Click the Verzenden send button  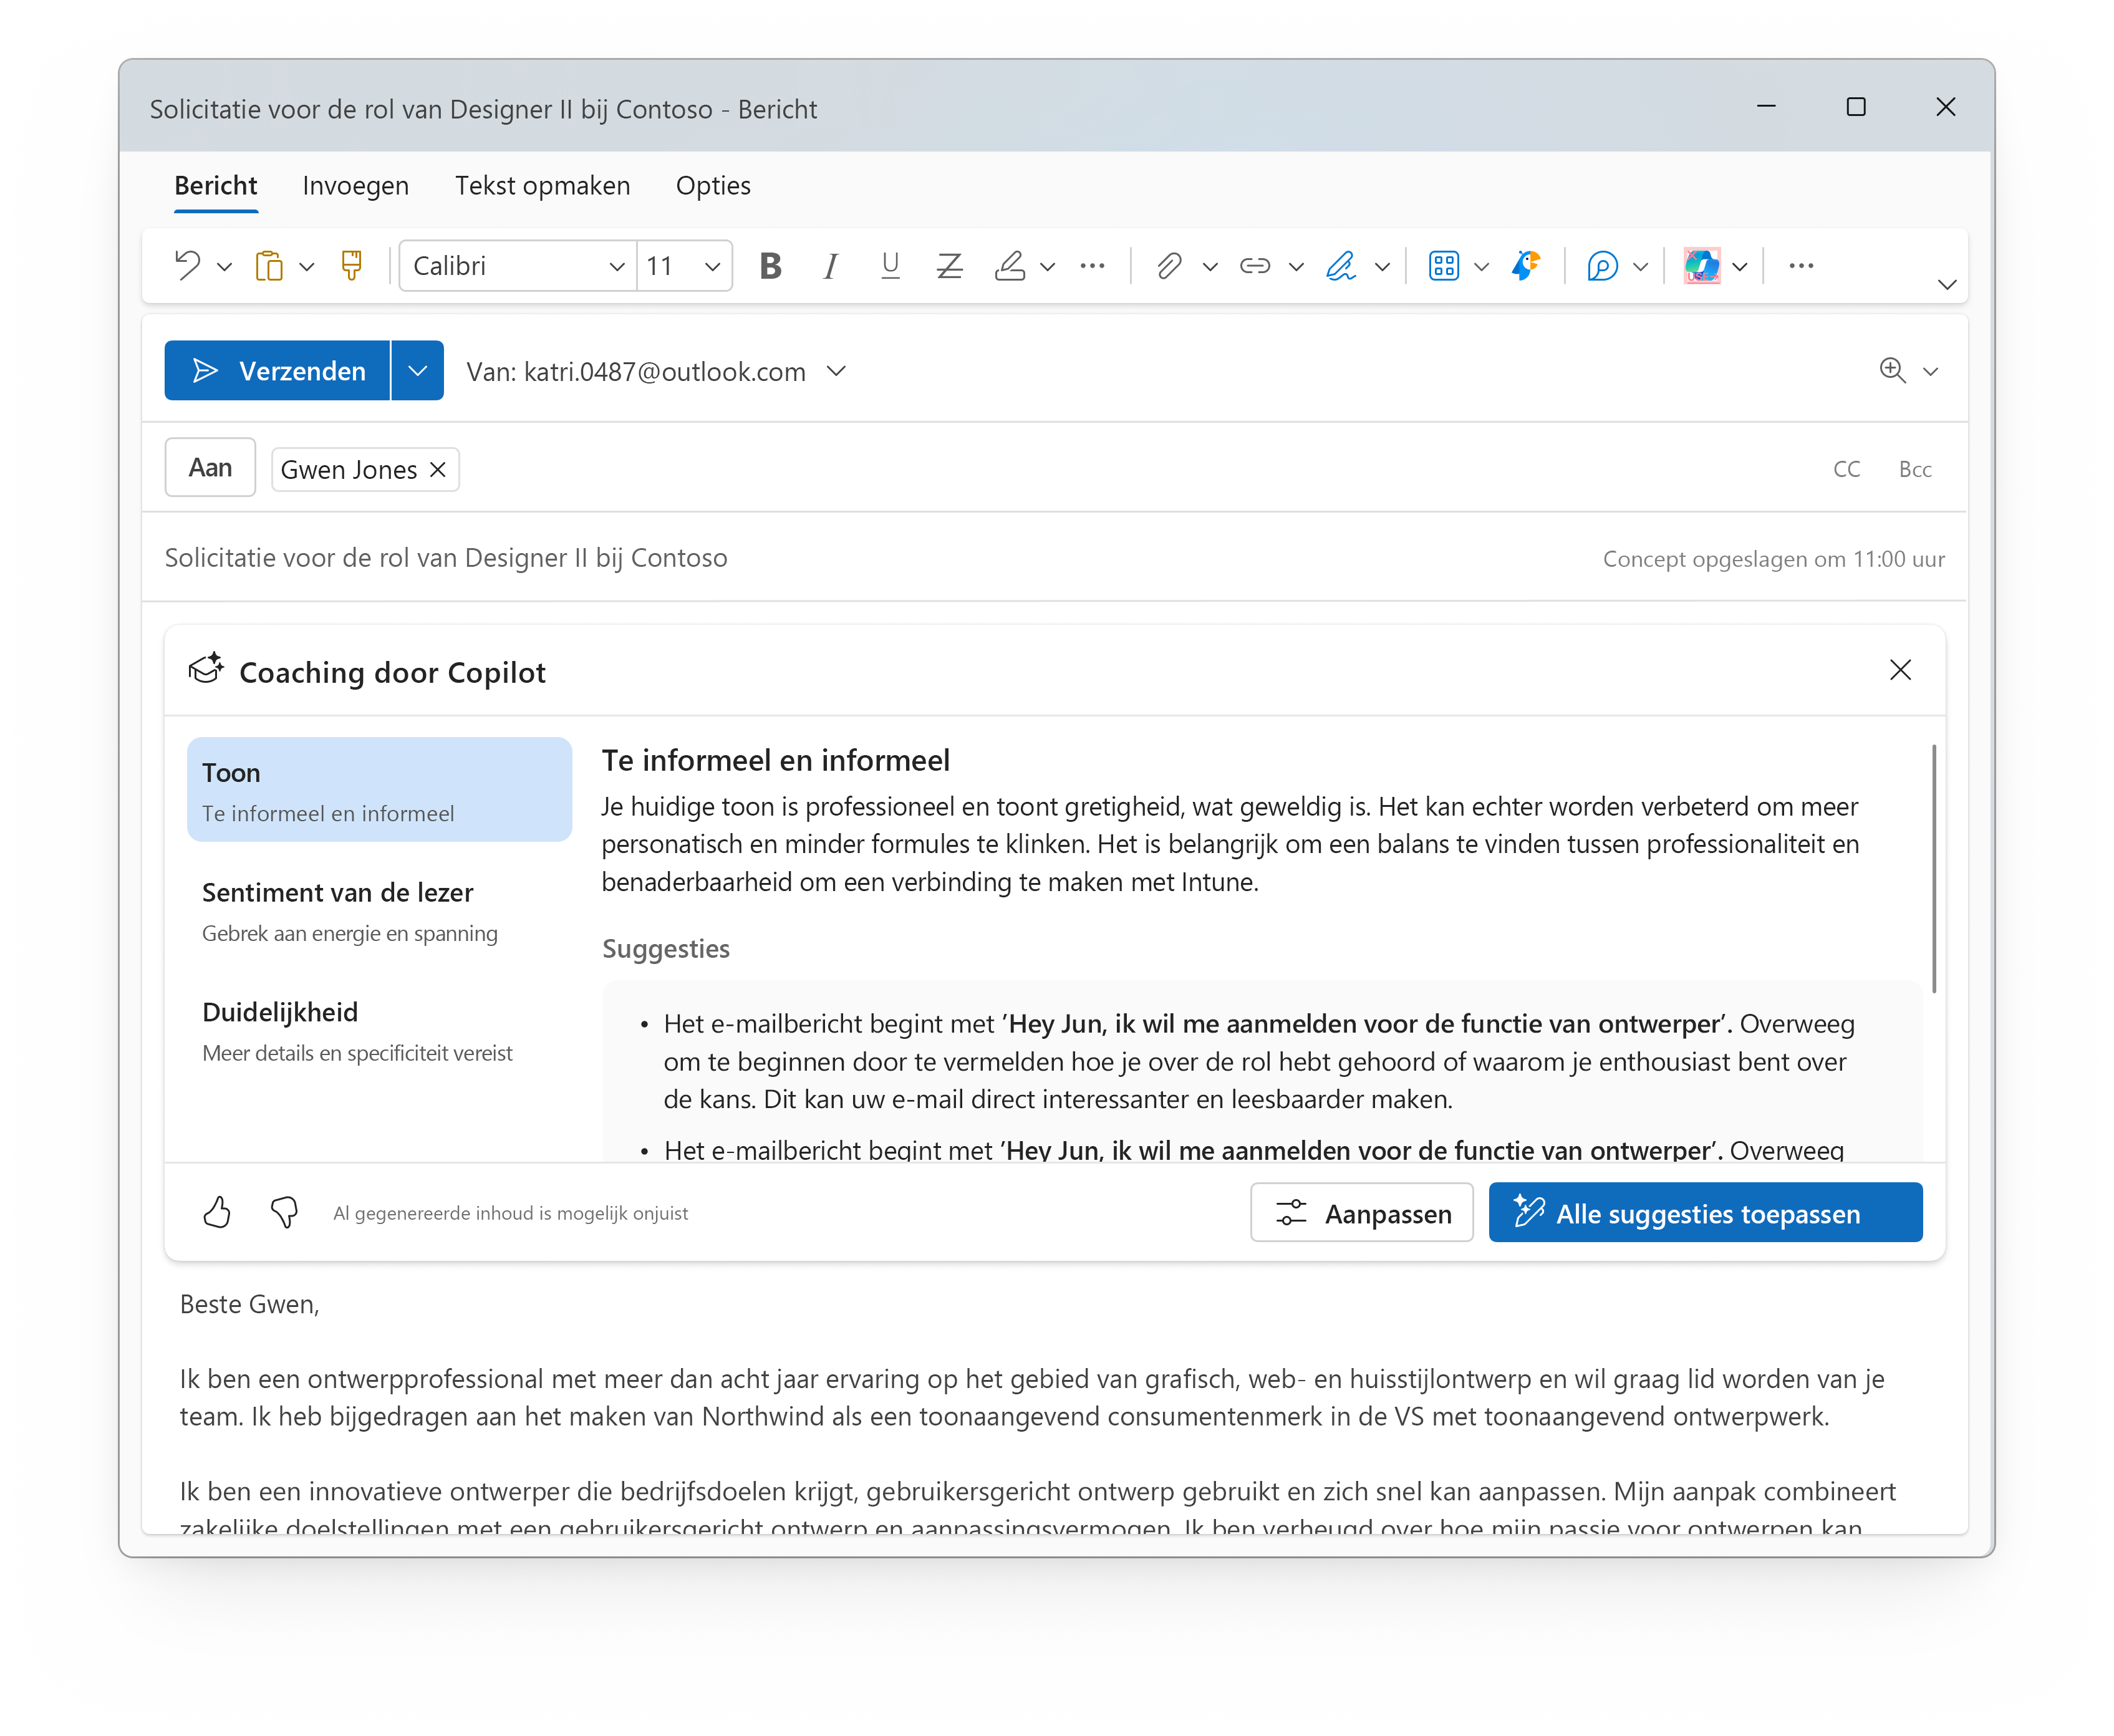coord(277,371)
